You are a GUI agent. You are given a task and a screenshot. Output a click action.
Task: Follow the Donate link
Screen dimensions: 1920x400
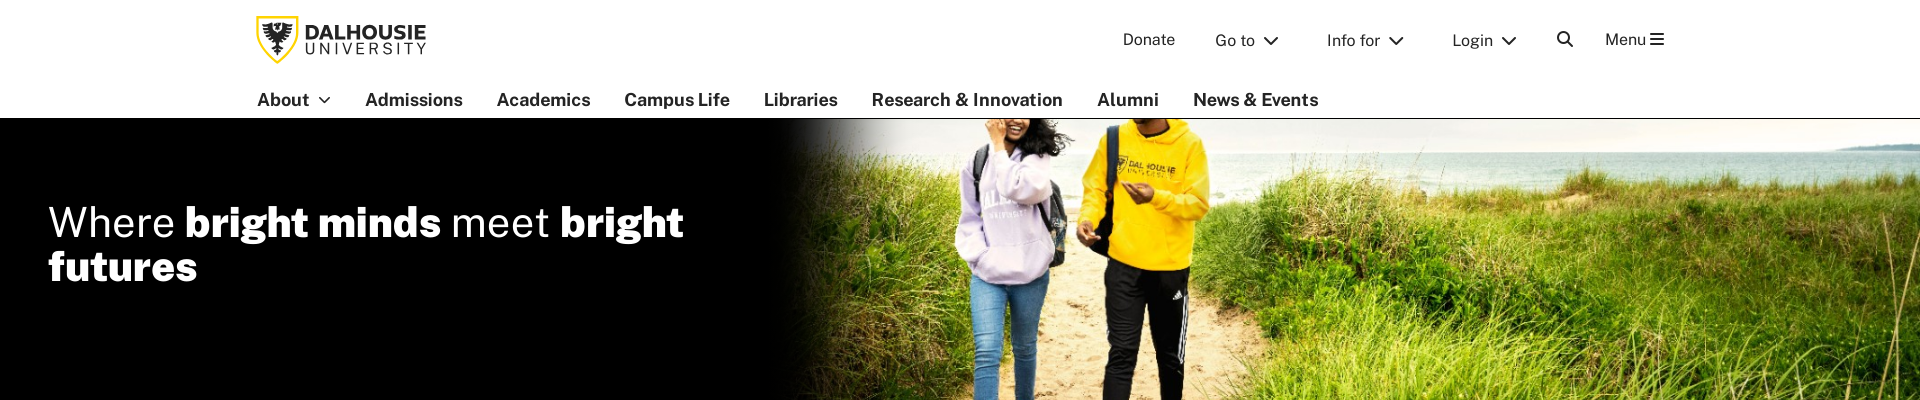(1149, 40)
